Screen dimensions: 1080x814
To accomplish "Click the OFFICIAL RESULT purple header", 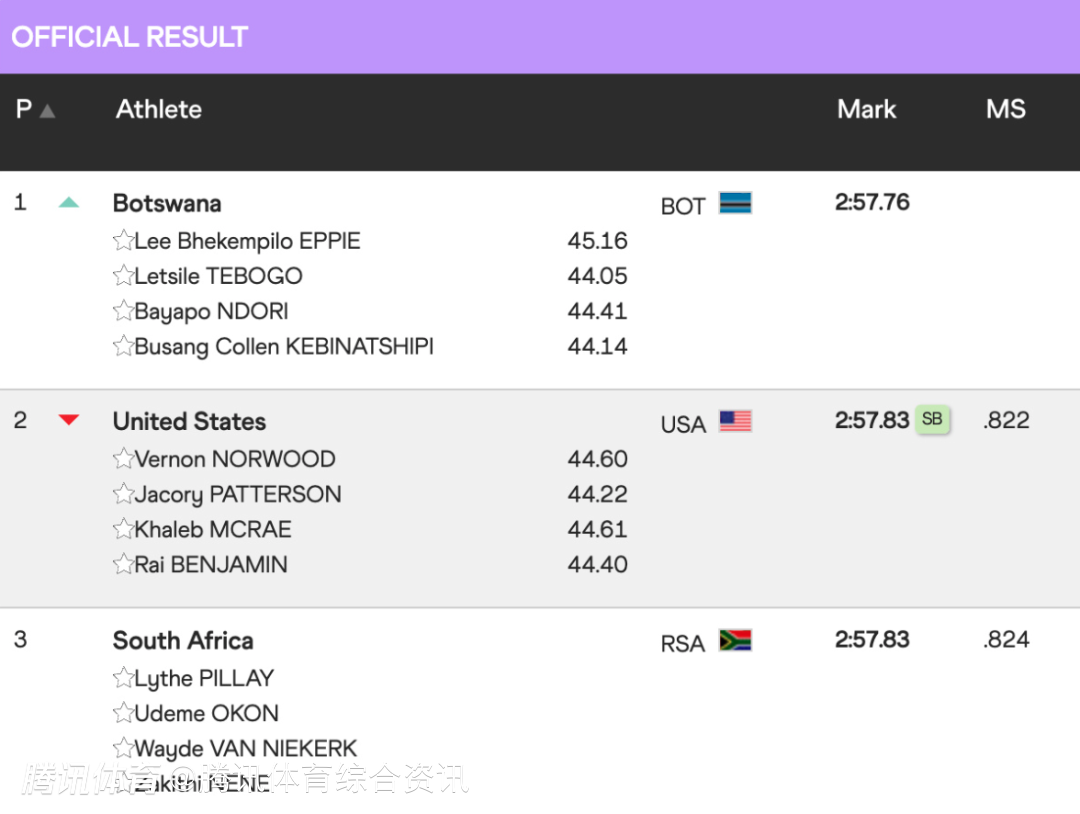I will [x=130, y=37].
